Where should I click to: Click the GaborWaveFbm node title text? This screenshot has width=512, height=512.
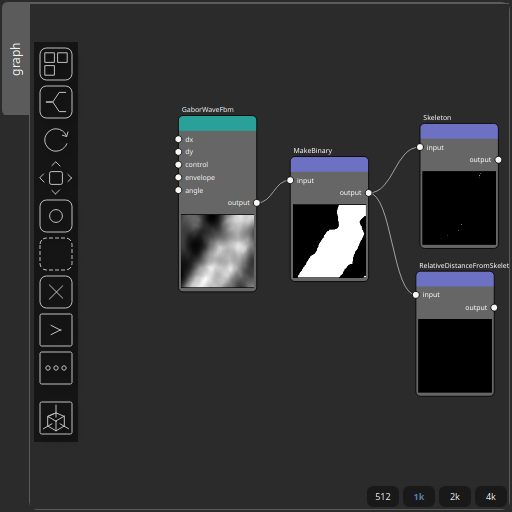(207, 110)
